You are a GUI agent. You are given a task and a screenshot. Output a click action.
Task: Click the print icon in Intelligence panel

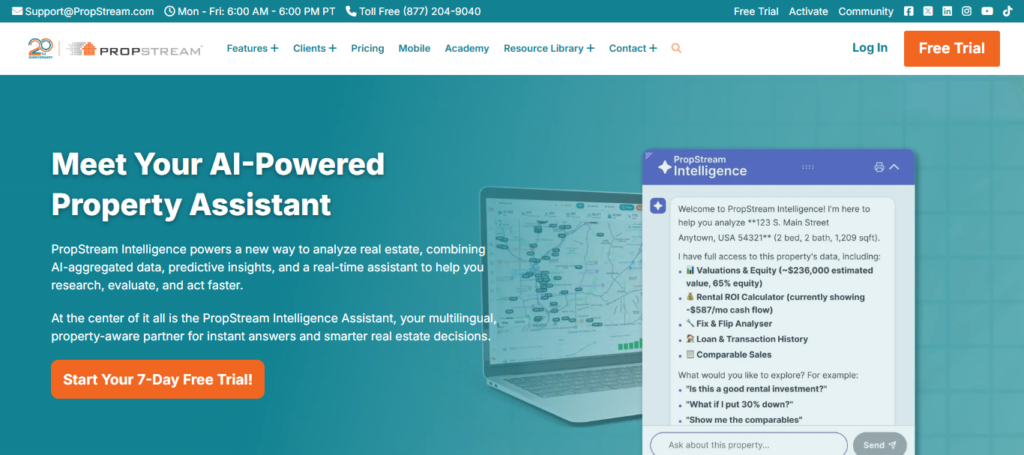coord(879,167)
